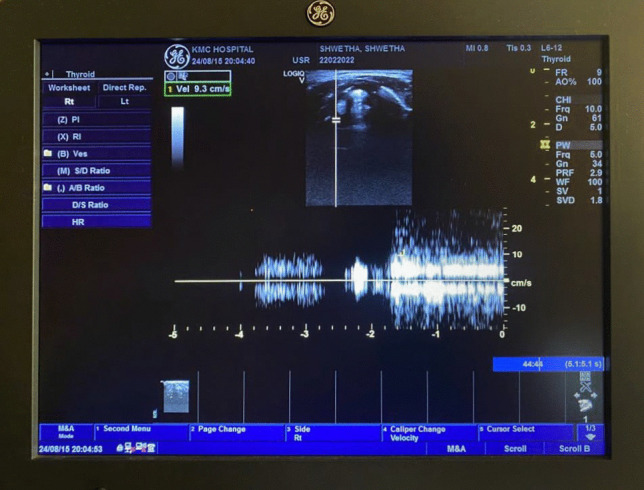Click the yellow focus marker beside PW
The width and height of the screenshot is (644, 490).
pos(544,144)
